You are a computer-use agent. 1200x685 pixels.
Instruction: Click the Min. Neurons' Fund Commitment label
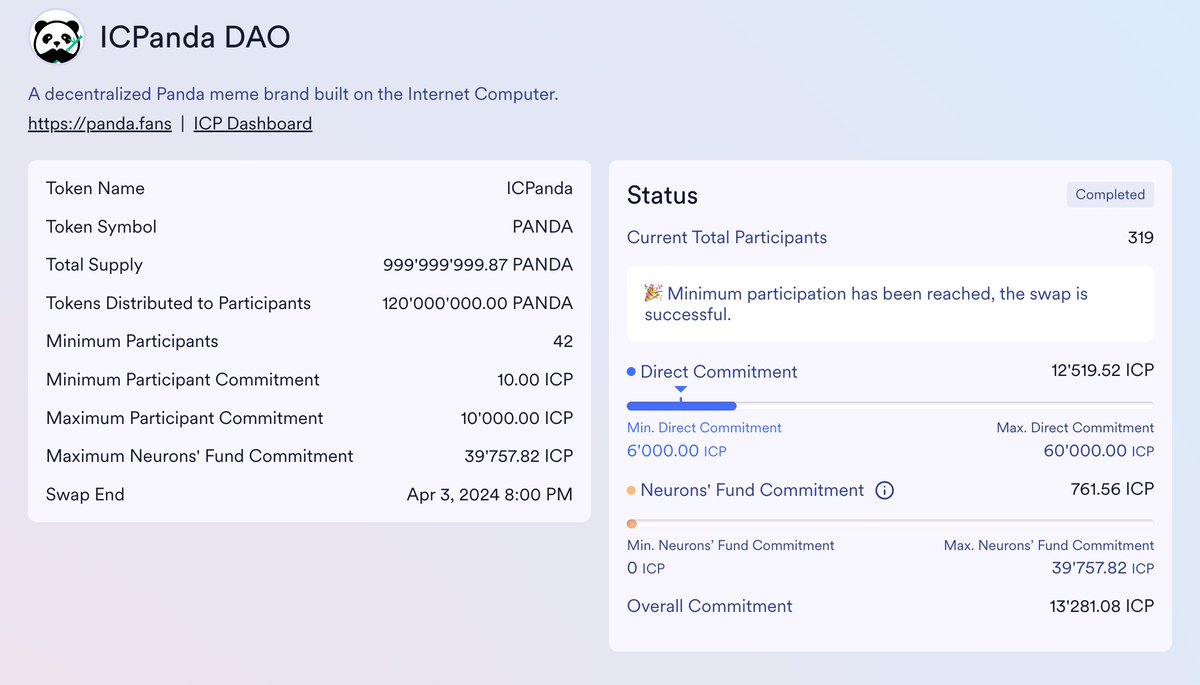pyautogui.click(x=730, y=546)
